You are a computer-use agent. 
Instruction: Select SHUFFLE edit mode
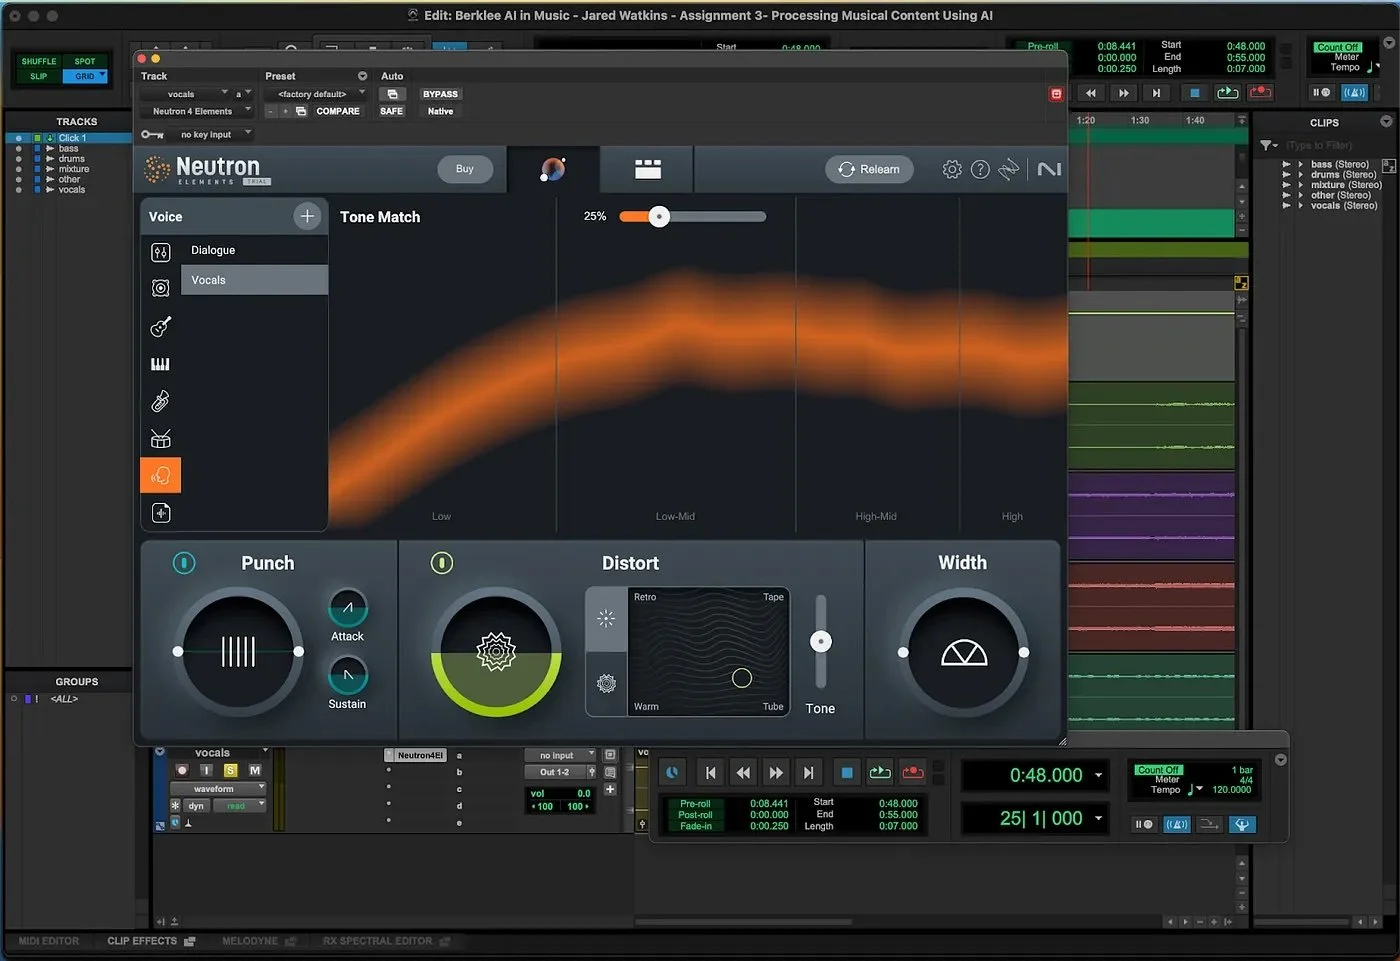click(39, 61)
